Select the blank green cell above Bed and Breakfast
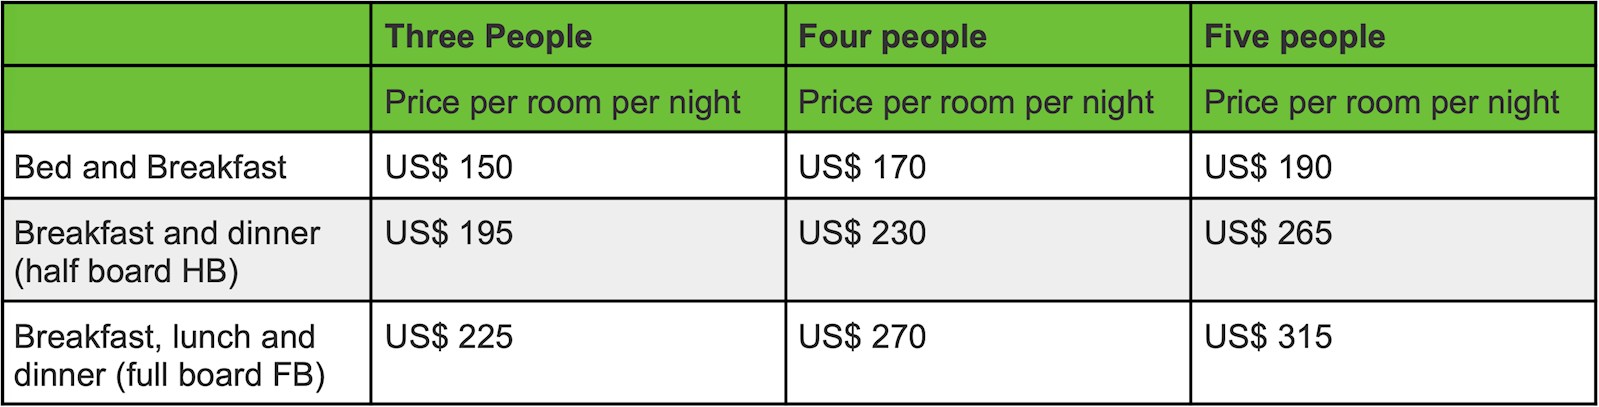Viewport: 1599px width, 407px height. [x=187, y=100]
